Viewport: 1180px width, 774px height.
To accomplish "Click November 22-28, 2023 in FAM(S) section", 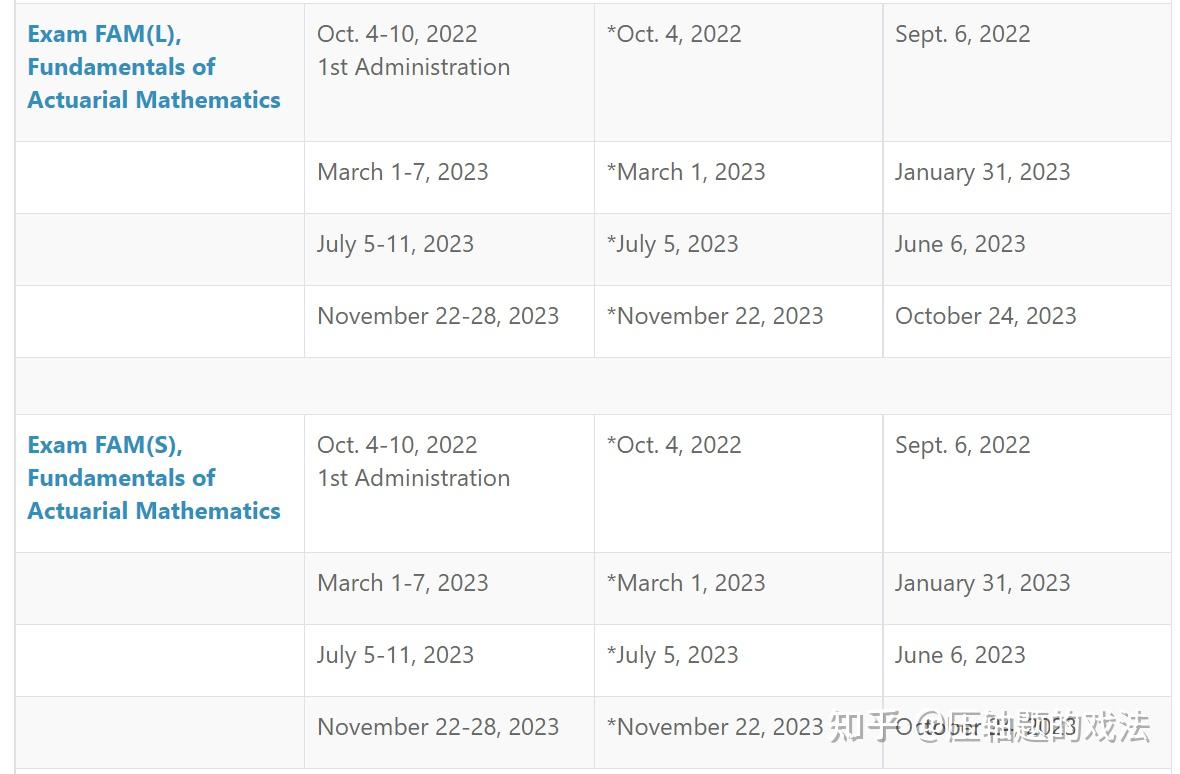I will click(x=438, y=727).
